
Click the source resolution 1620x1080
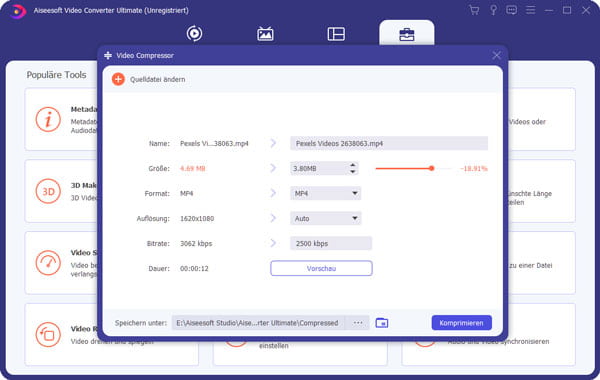[x=197, y=219]
